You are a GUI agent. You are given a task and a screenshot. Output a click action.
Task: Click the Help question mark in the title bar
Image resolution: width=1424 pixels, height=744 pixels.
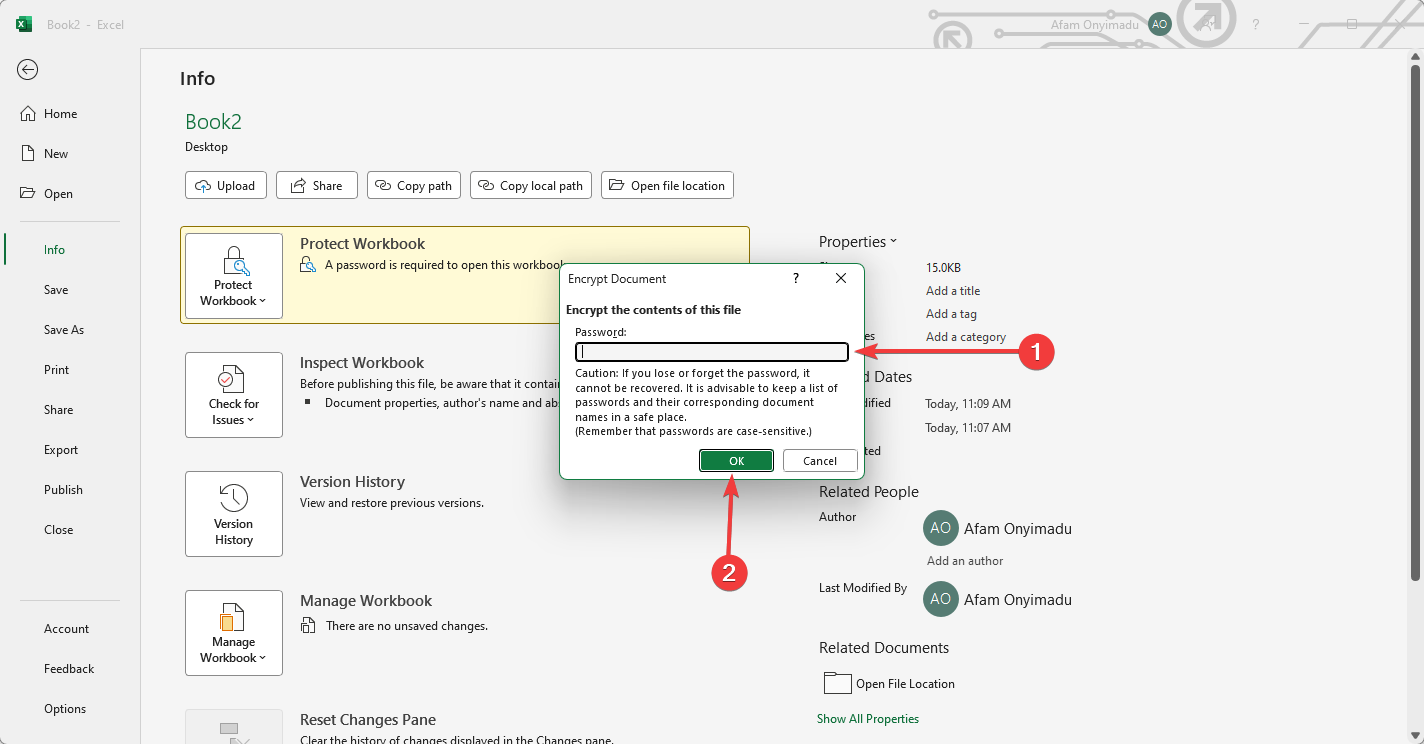pos(1256,24)
